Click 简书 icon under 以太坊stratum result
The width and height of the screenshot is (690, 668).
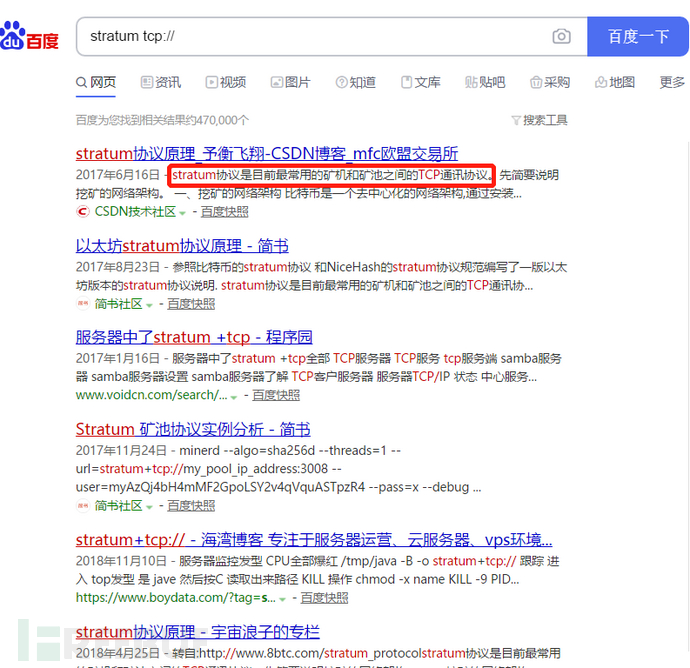point(83,304)
